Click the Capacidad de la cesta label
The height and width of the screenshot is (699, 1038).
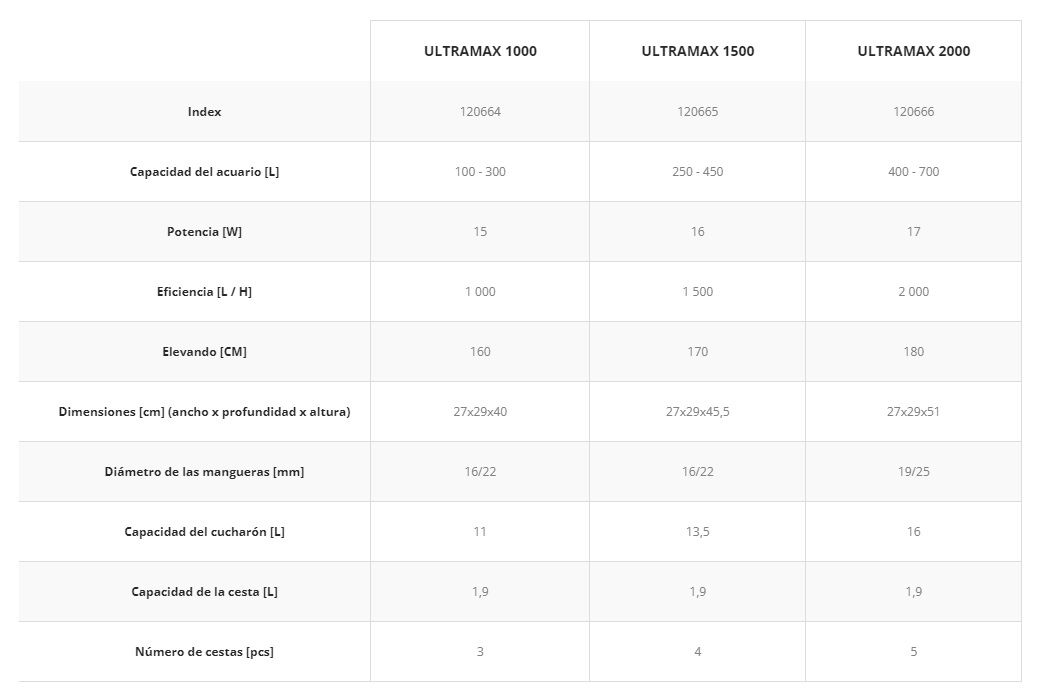204,592
